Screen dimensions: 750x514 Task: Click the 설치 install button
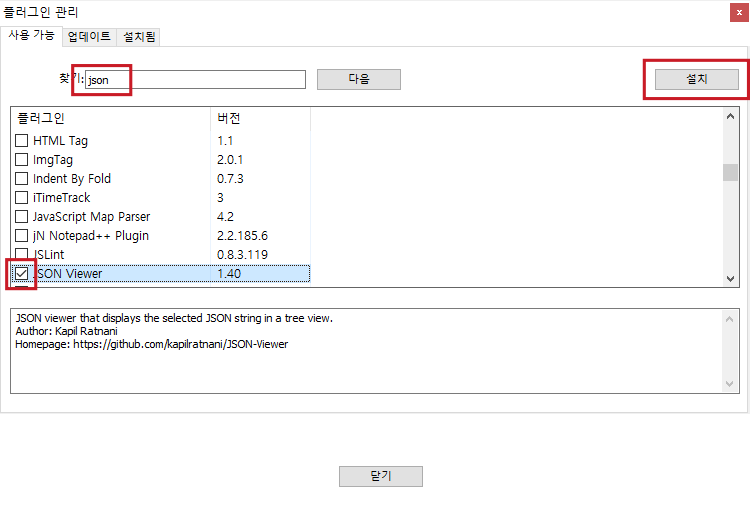(696, 79)
